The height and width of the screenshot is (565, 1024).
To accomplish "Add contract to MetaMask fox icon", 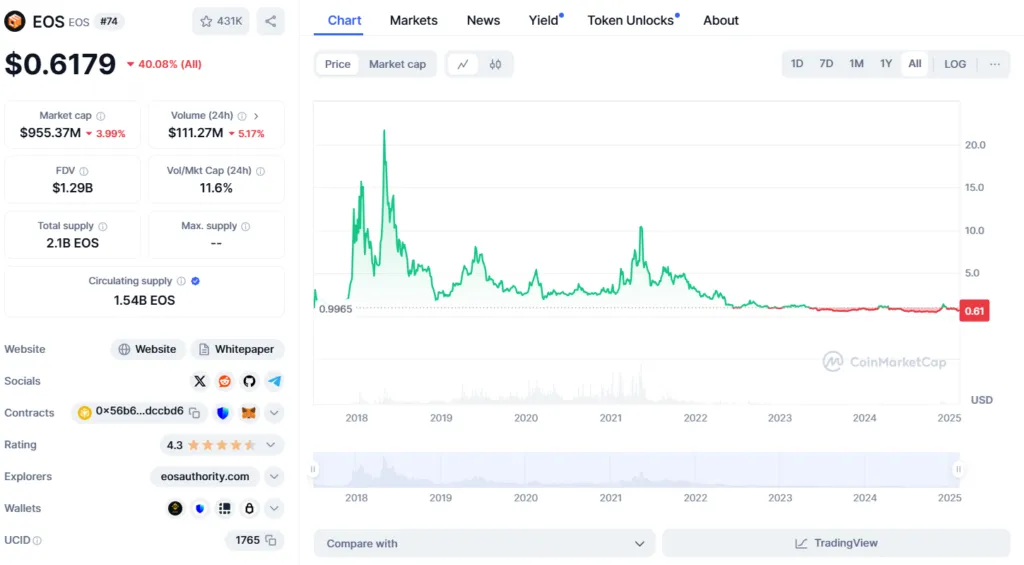I will (x=249, y=413).
